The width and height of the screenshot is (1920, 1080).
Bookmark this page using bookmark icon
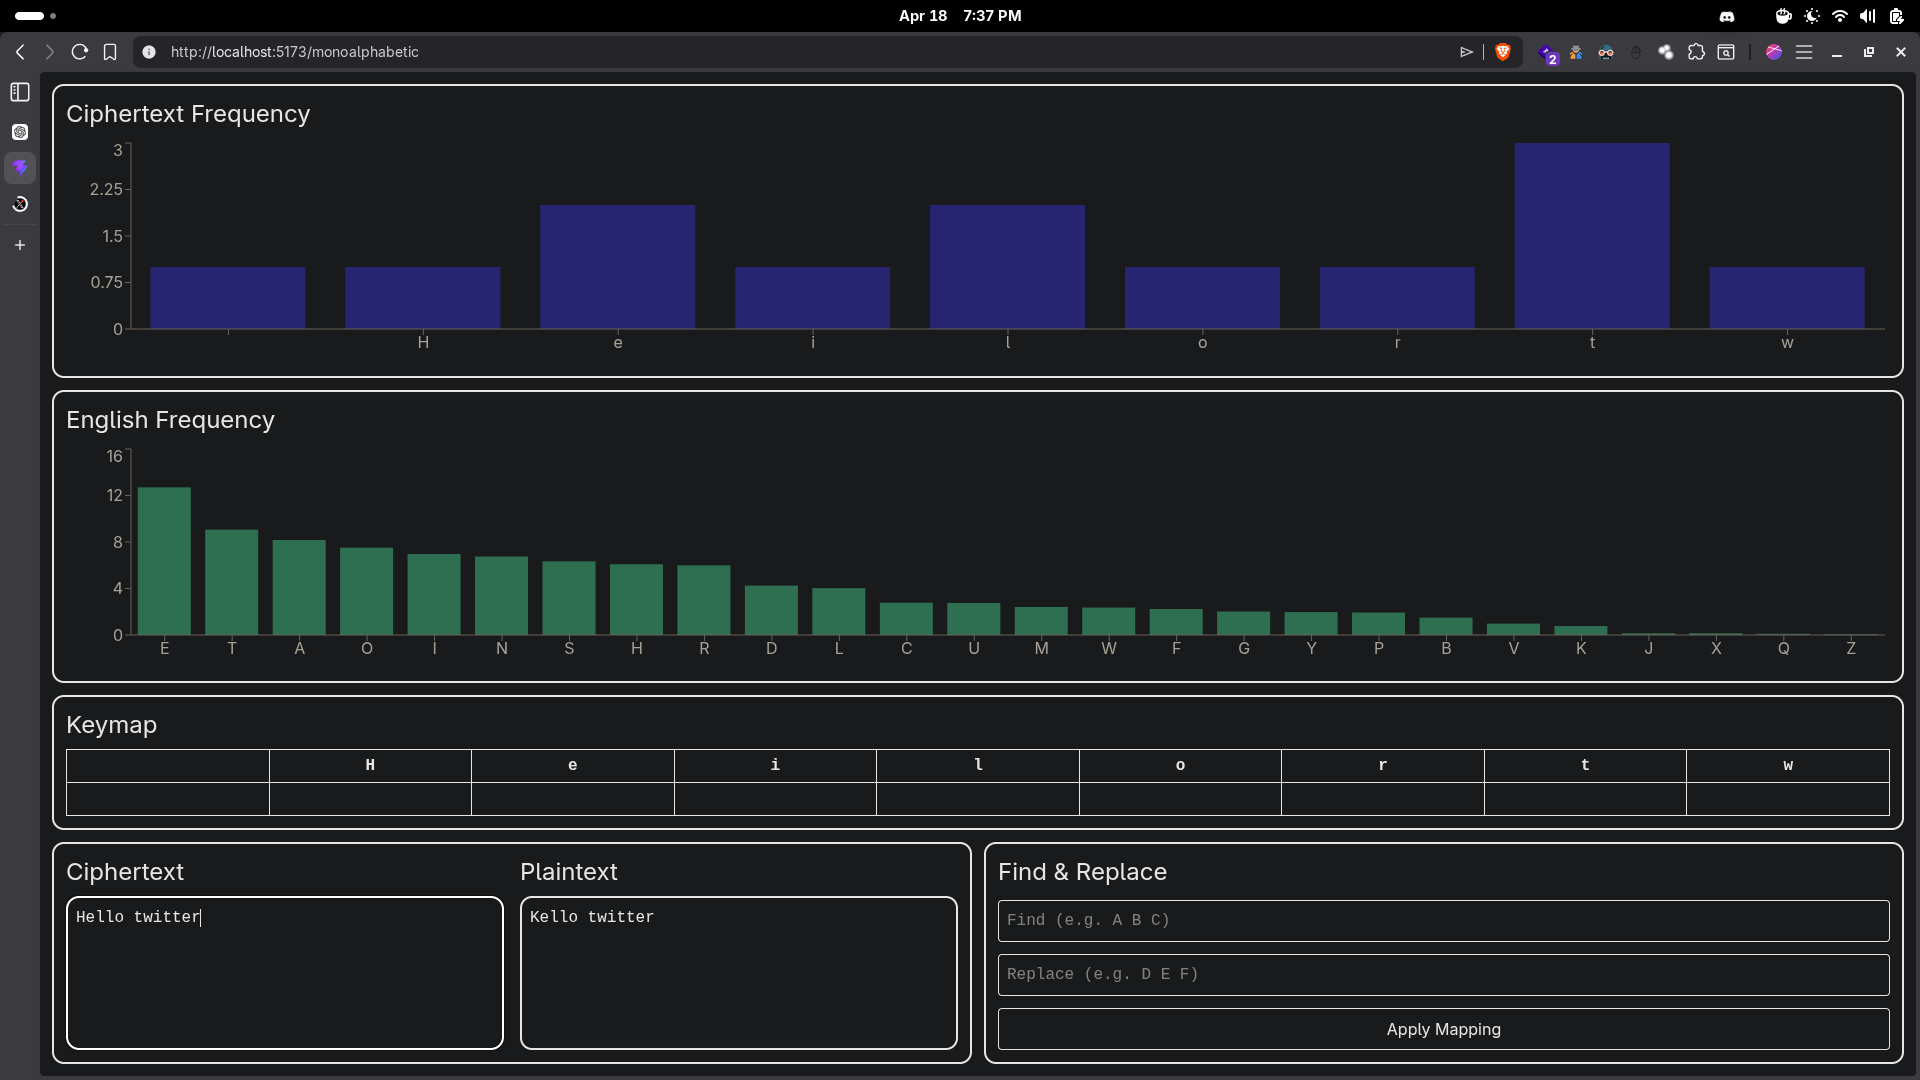(x=110, y=52)
